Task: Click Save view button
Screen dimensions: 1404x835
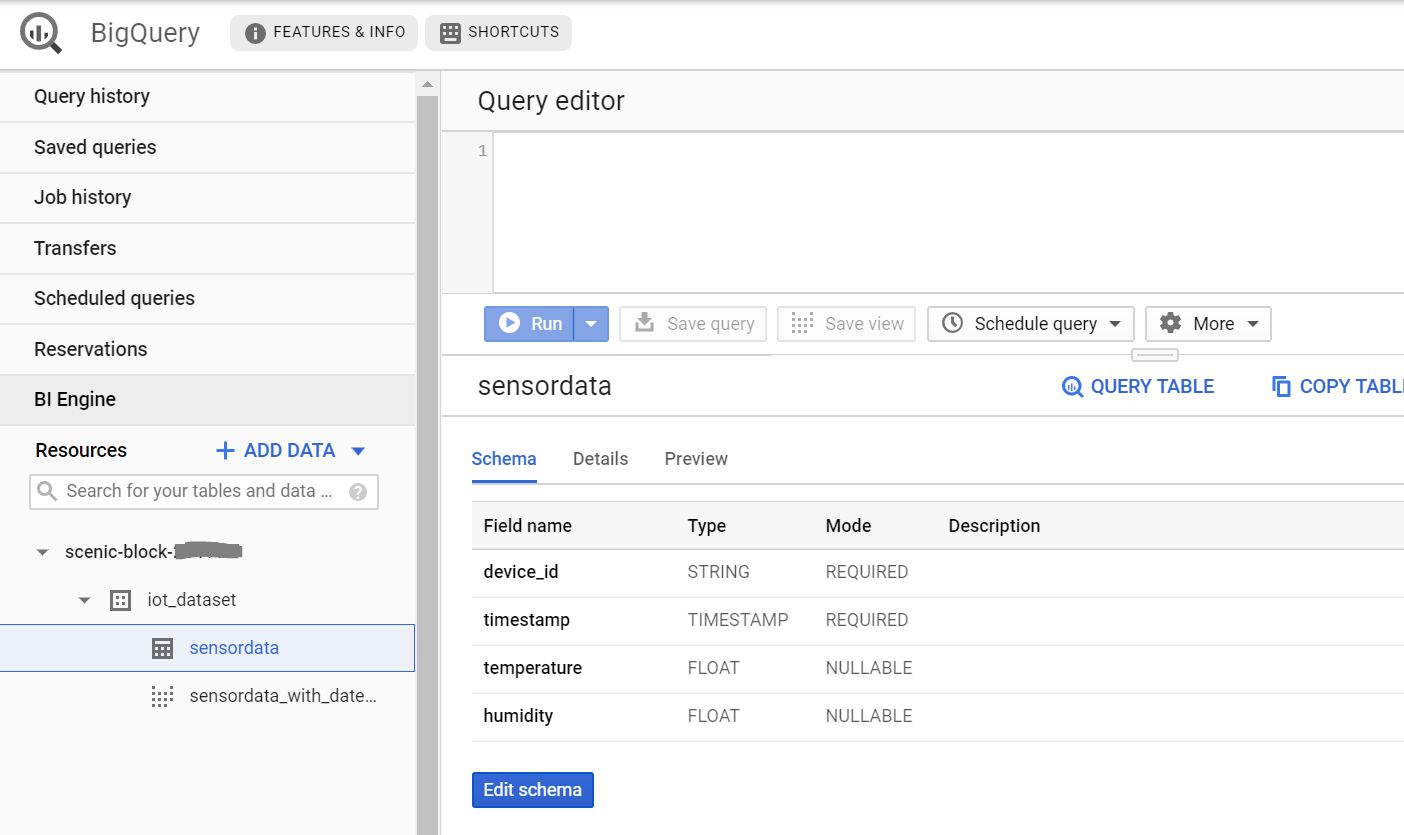Action: point(846,324)
